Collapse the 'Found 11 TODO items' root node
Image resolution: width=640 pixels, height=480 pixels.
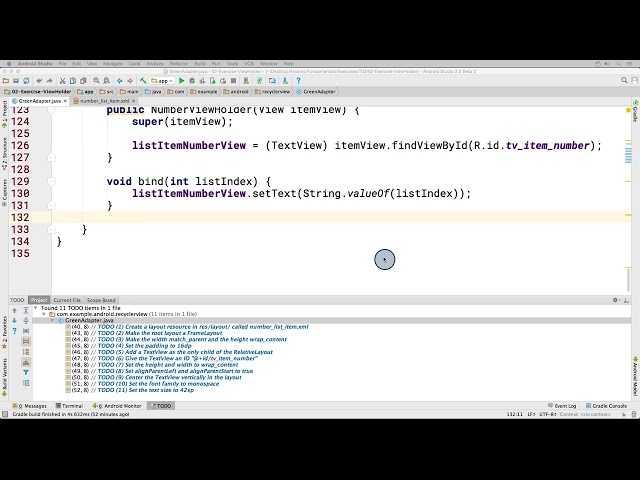coord(36,308)
